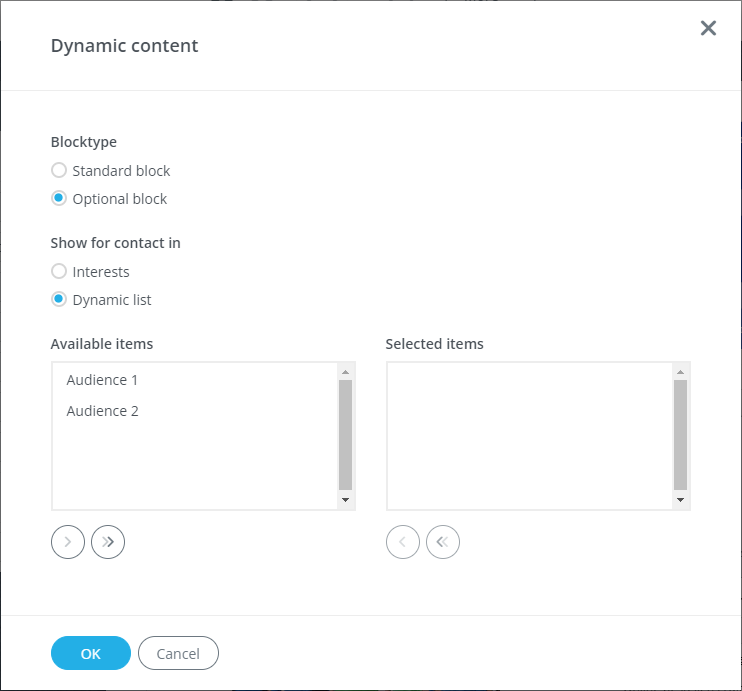Click the Available items scrollbar thumb
742x691 pixels.
(345, 434)
